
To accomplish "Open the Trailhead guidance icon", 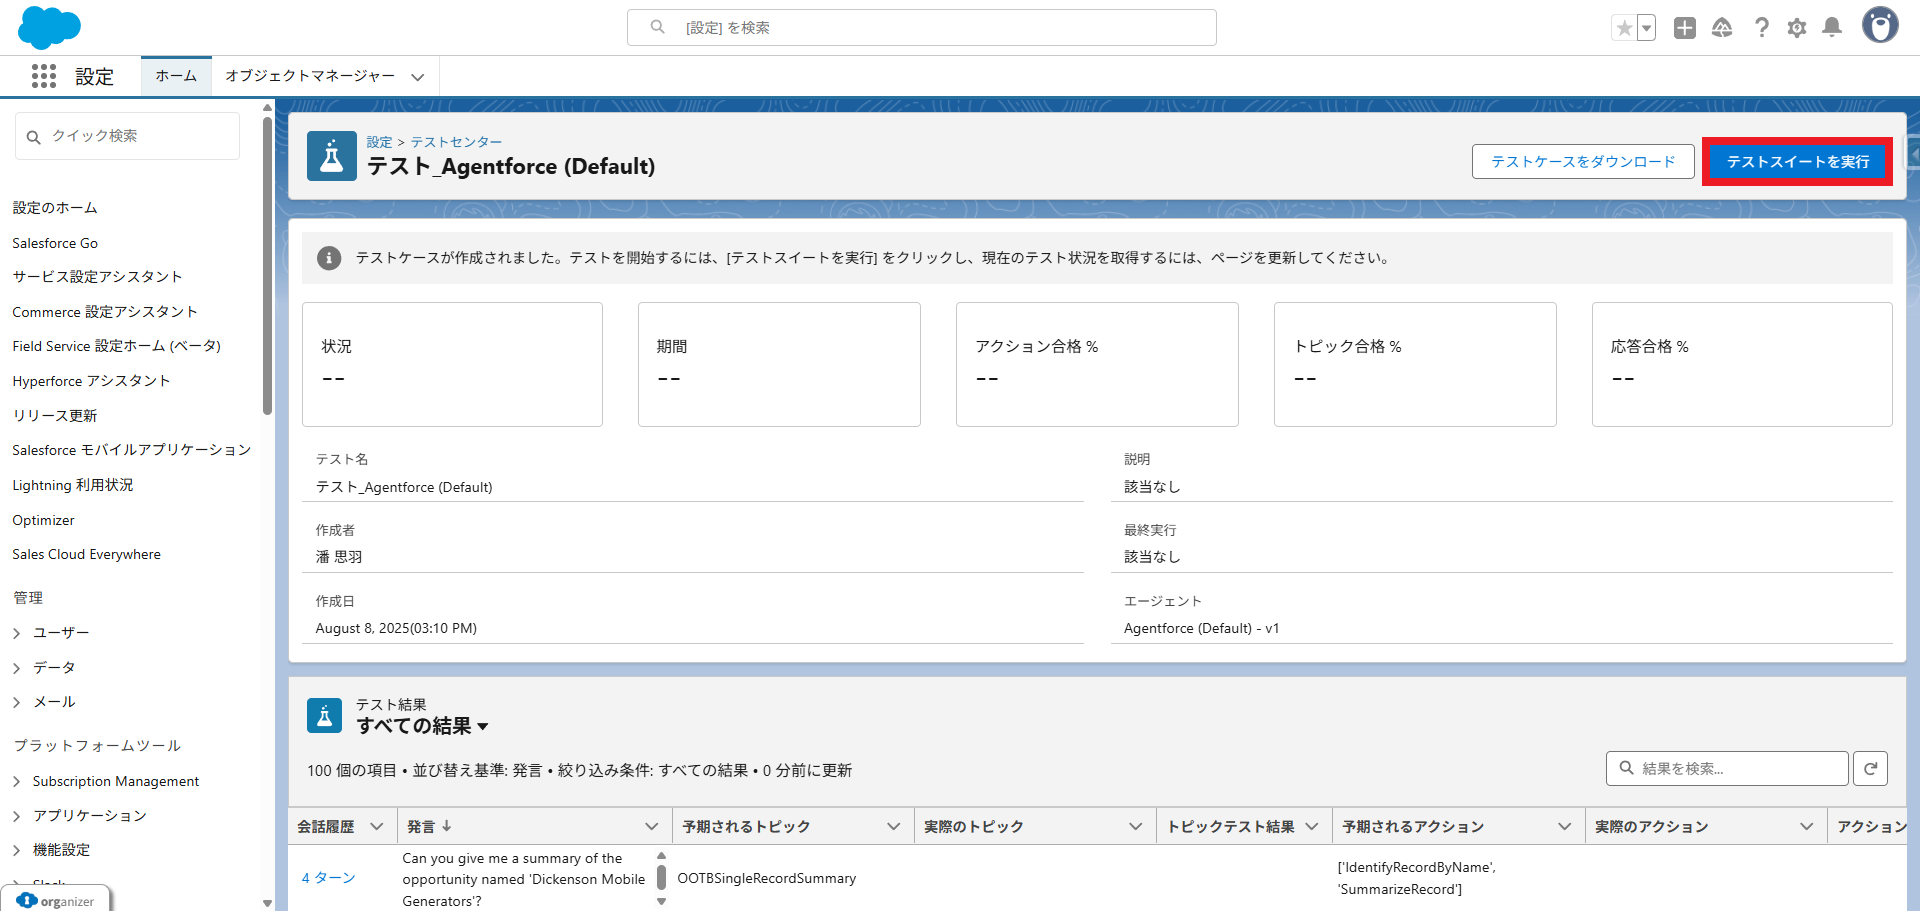I will tap(1722, 28).
